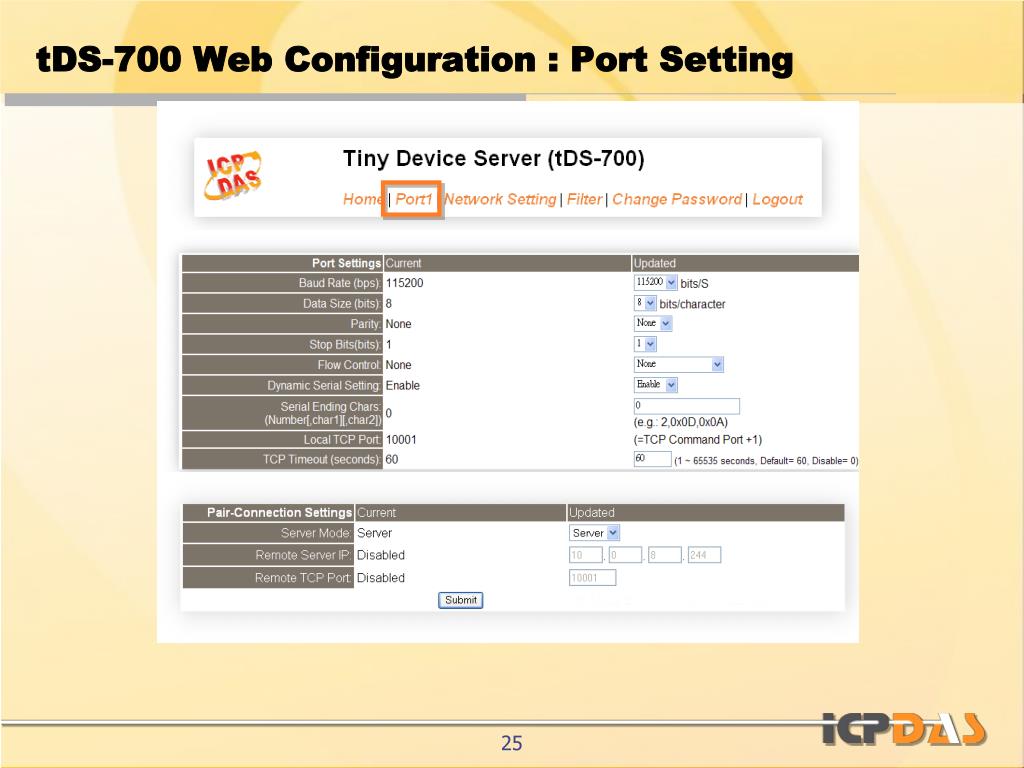Click the '(e.g.: 2,0x0D,0x0A)' example text

680,422
